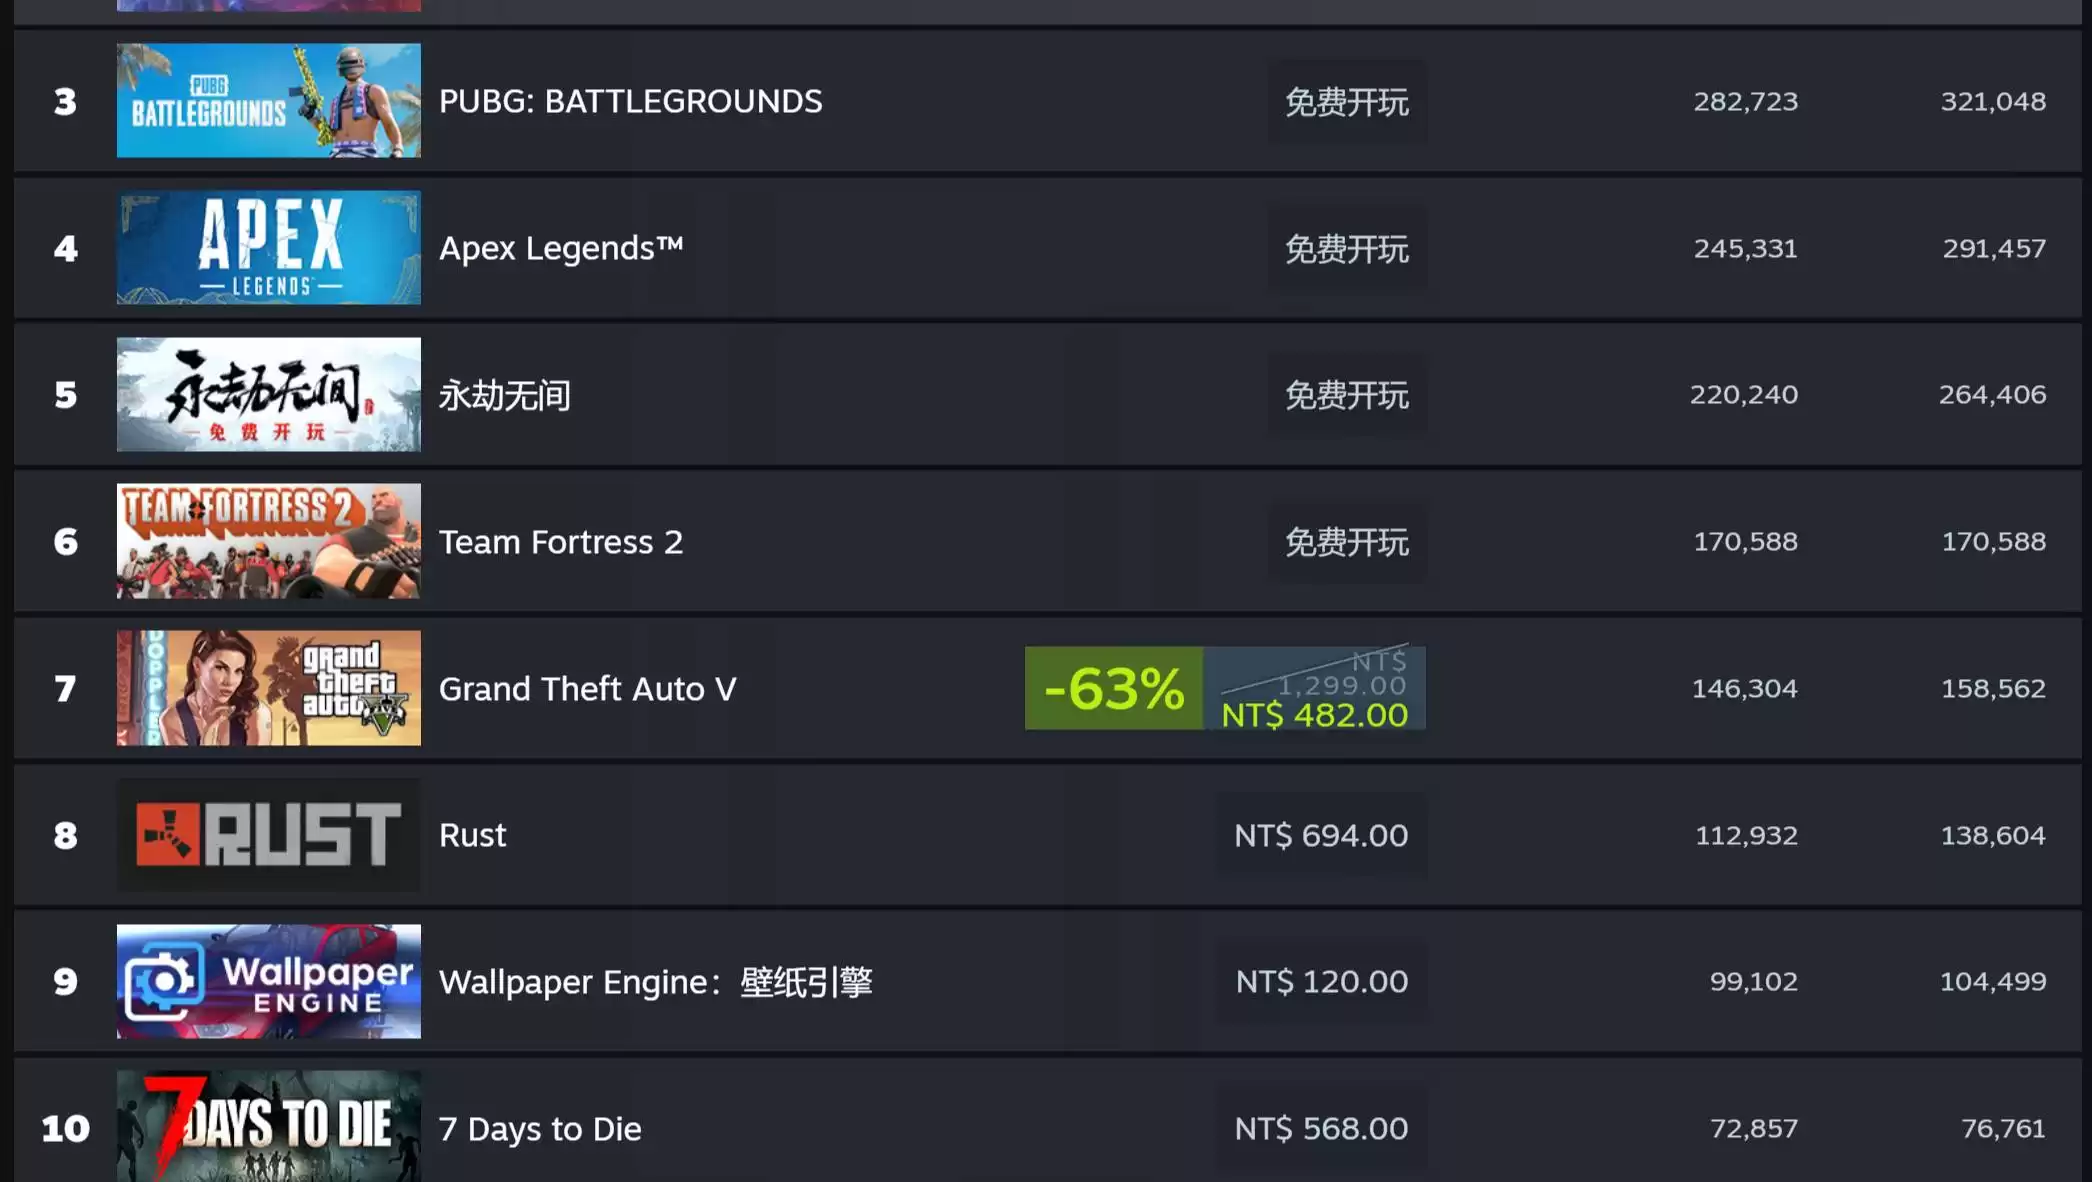
Task: Click the 永劫无间 game artwork
Action: click(x=268, y=394)
